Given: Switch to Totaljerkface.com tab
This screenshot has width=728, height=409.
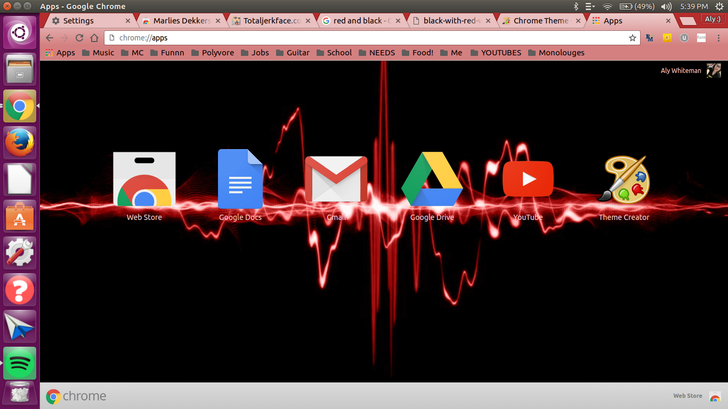Looking at the screenshot, I should [x=272, y=21].
